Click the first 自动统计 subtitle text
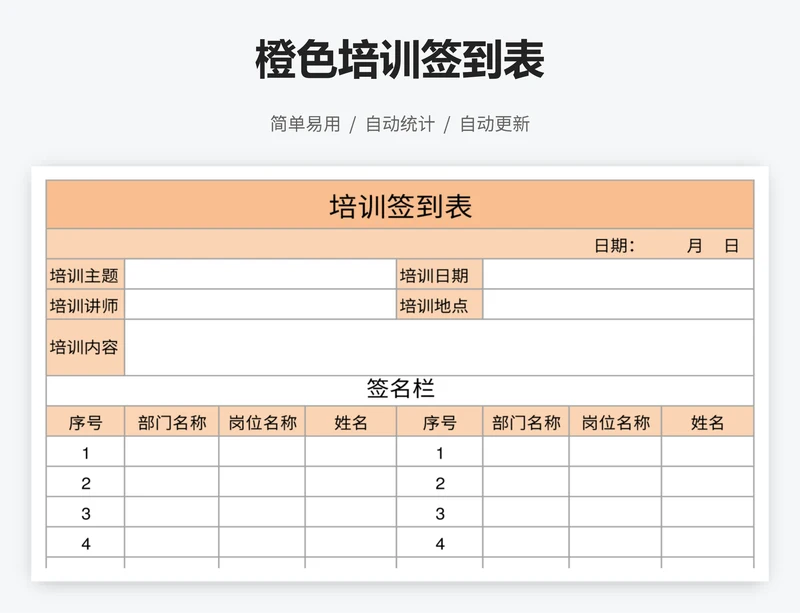800x613 pixels. (x=400, y=124)
